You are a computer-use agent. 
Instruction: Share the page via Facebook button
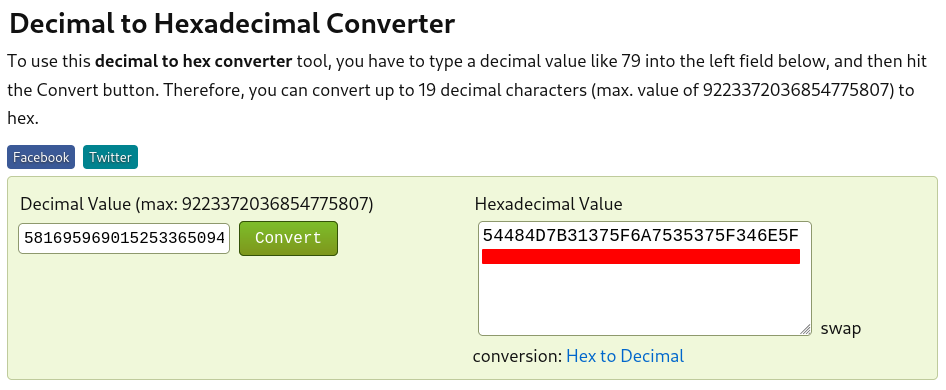pos(41,157)
